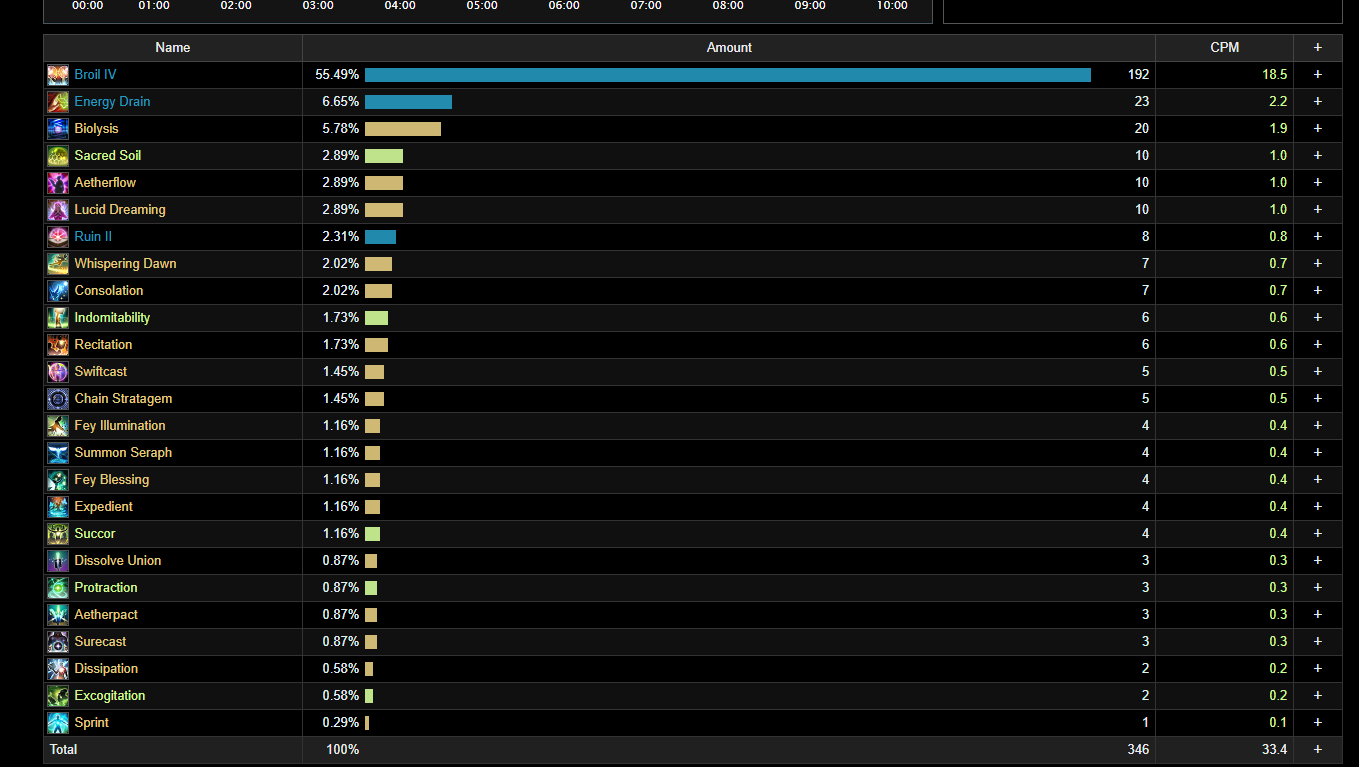Click the Broil IV amount bar
Image resolution: width=1359 pixels, height=767 pixels.
(728, 75)
